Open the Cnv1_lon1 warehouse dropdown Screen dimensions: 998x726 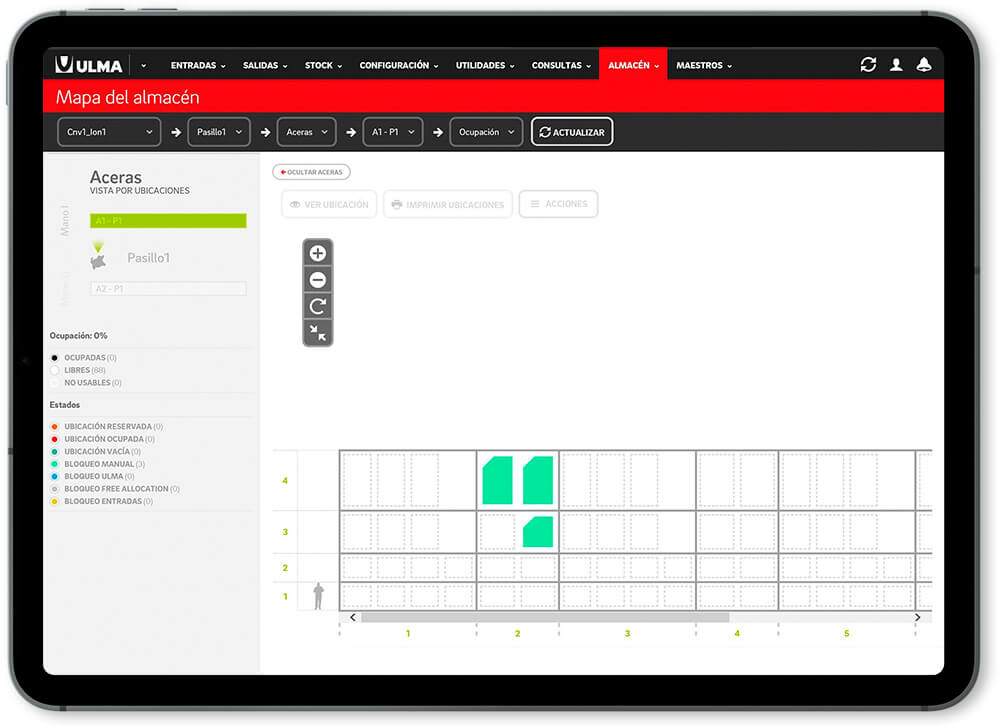109,132
